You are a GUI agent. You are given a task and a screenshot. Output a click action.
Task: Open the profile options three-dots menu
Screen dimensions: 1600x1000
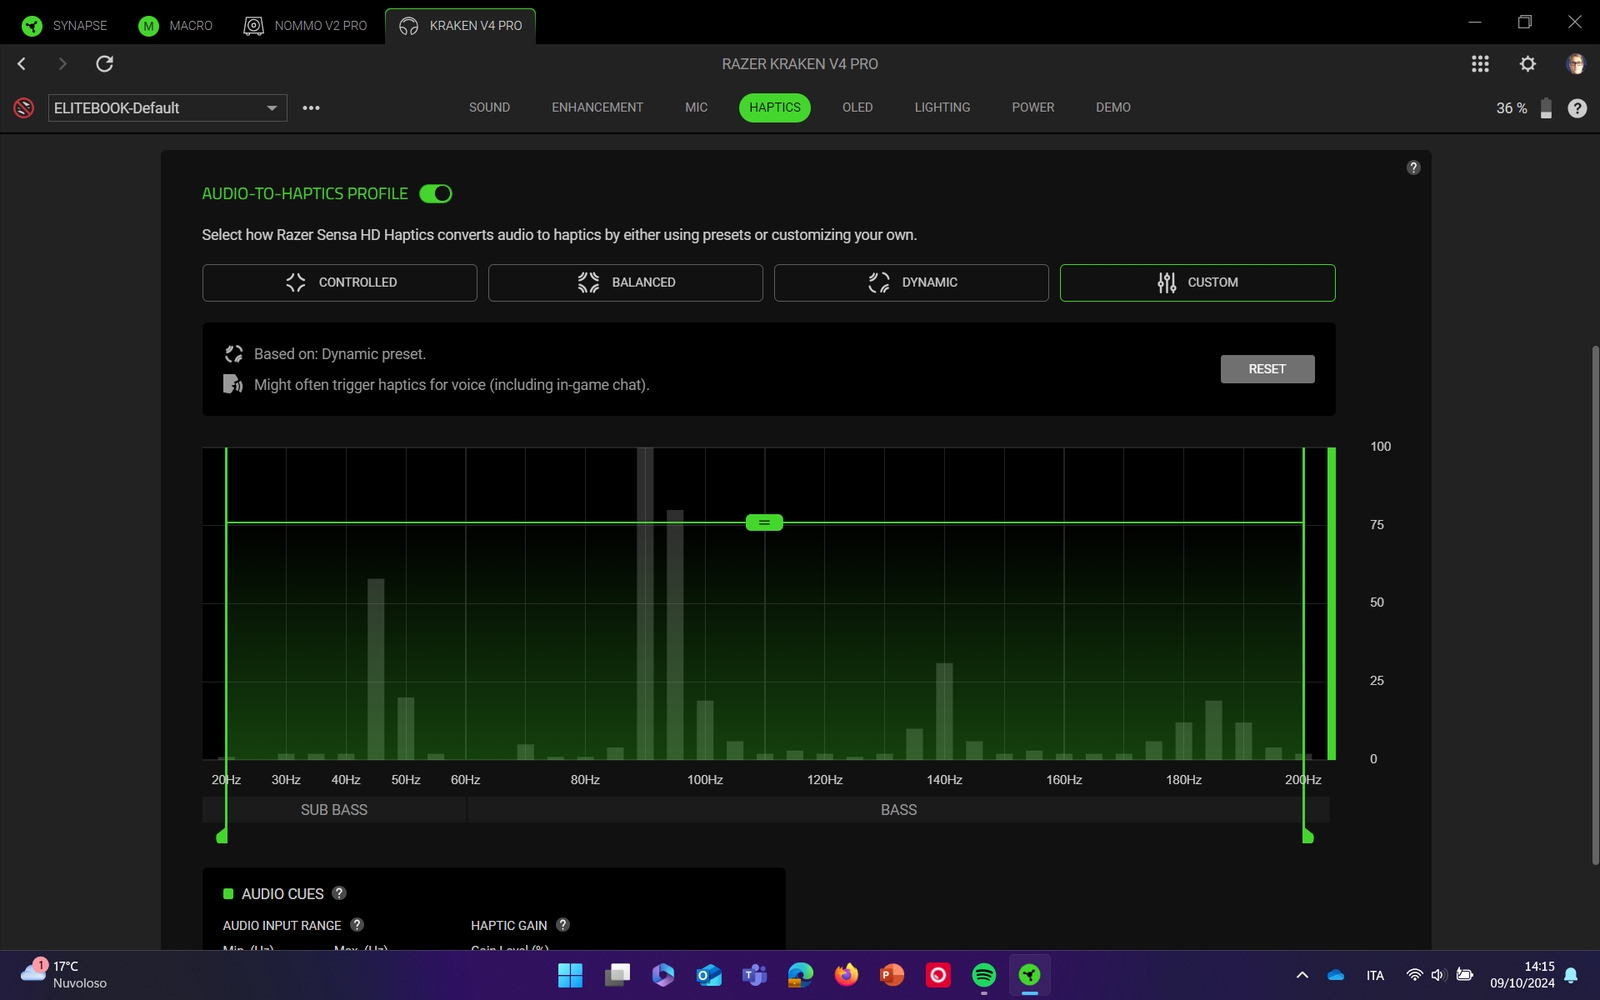click(x=311, y=108)
